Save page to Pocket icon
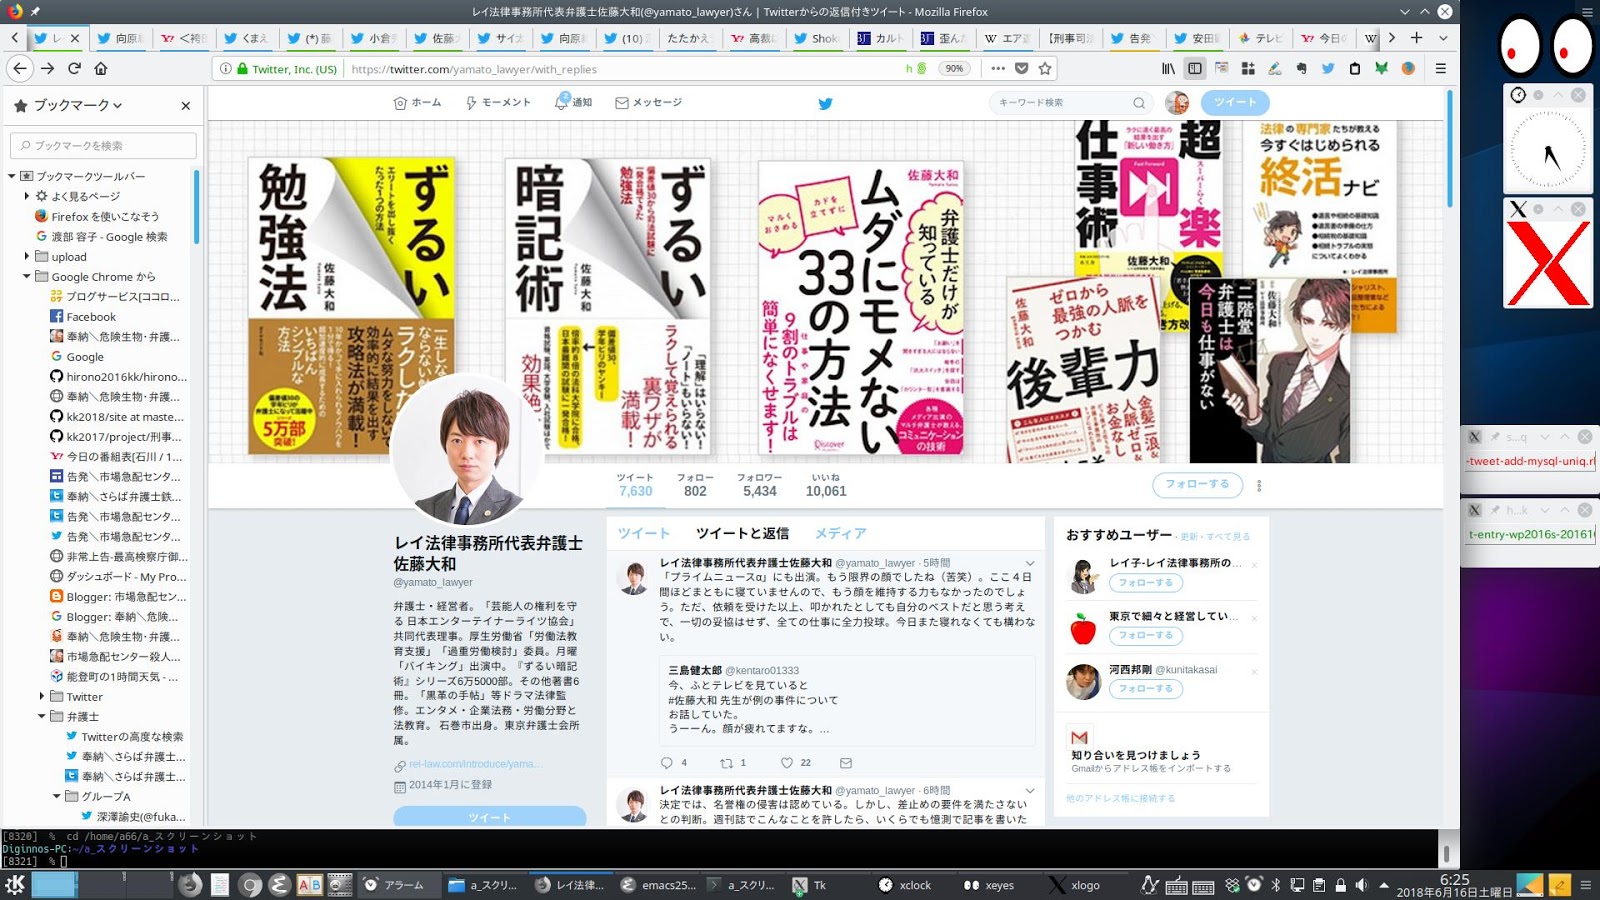Screen dimensions: 1600x900 click(1021, 69)
